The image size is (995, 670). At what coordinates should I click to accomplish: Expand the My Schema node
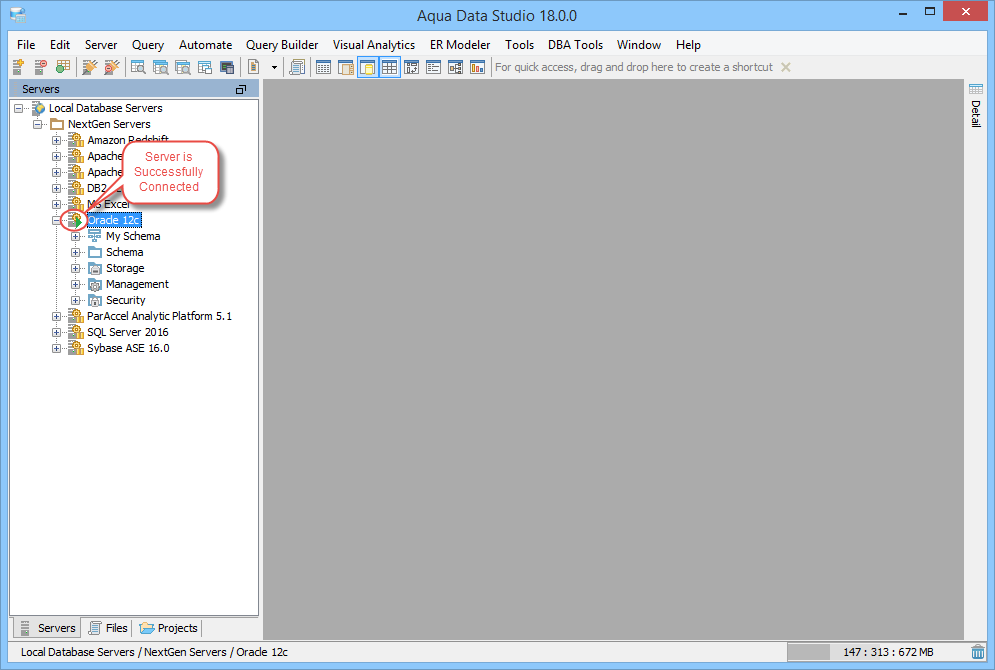(x=76, y=236)
